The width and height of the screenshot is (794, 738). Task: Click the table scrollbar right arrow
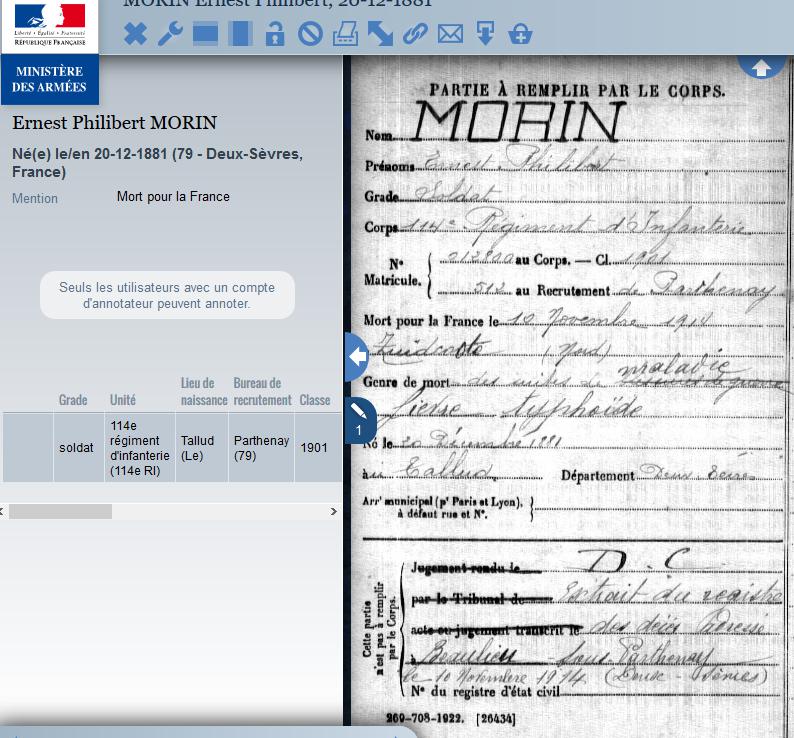pyautogui.click(x=334, y=512)
